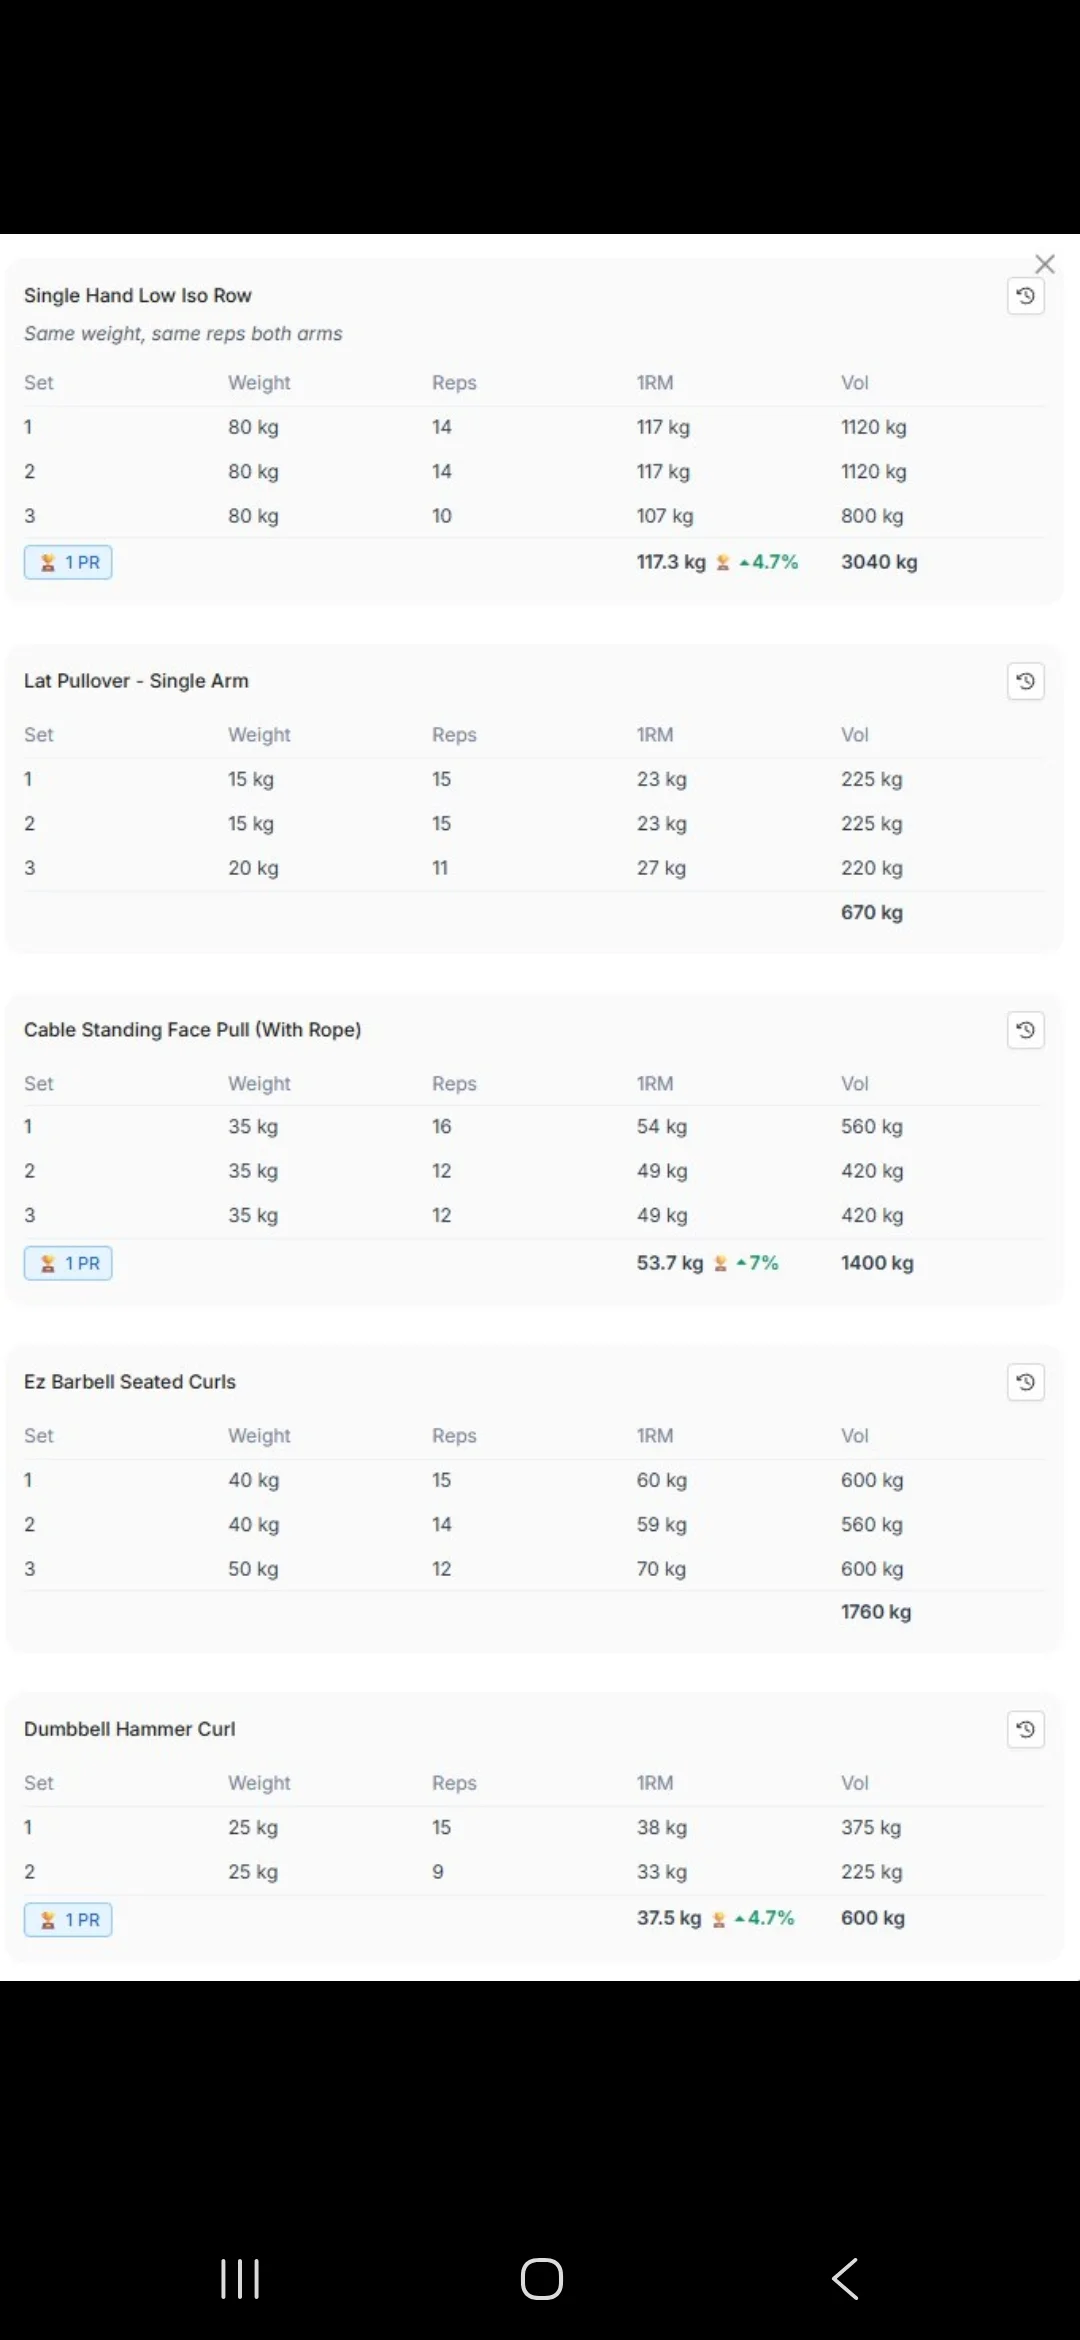This screenshot has height=2340, width=1080.
Task: Close the workout summary panel
Action: (1045, 264)
